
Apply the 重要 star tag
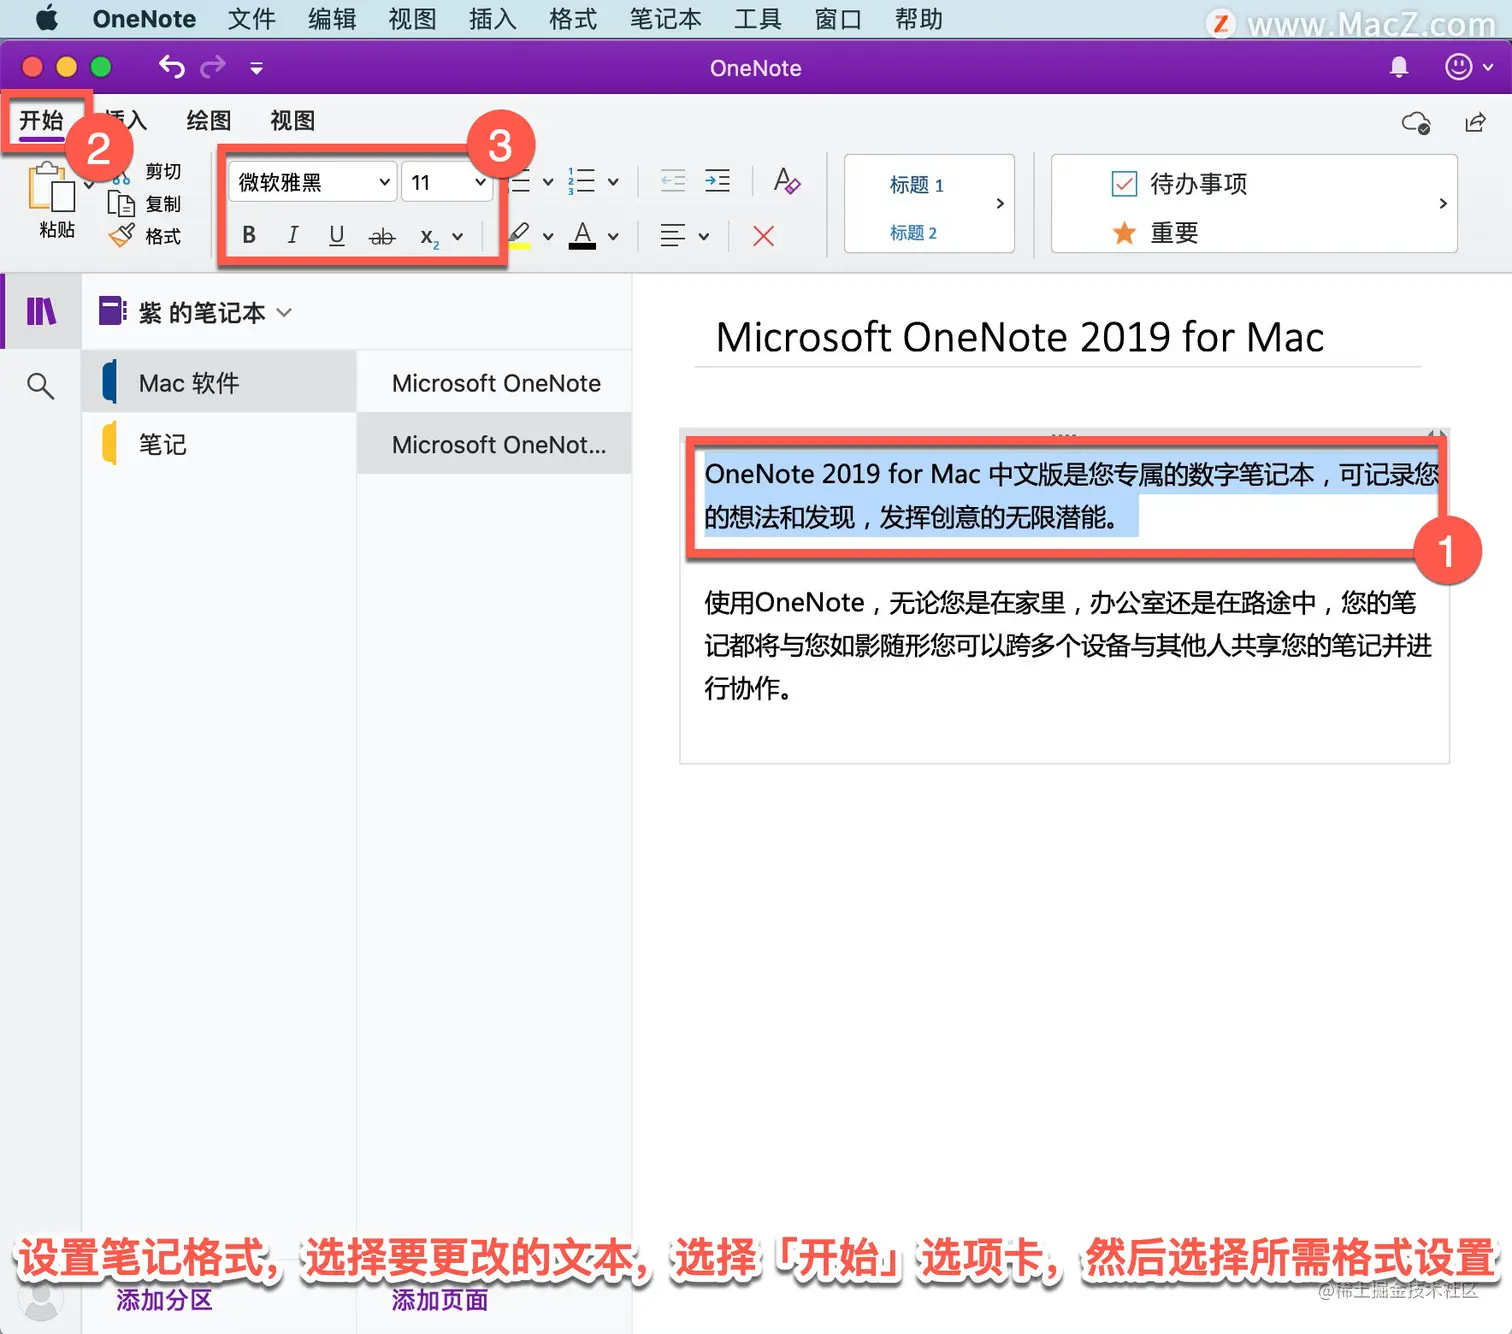coord(1156,233)
